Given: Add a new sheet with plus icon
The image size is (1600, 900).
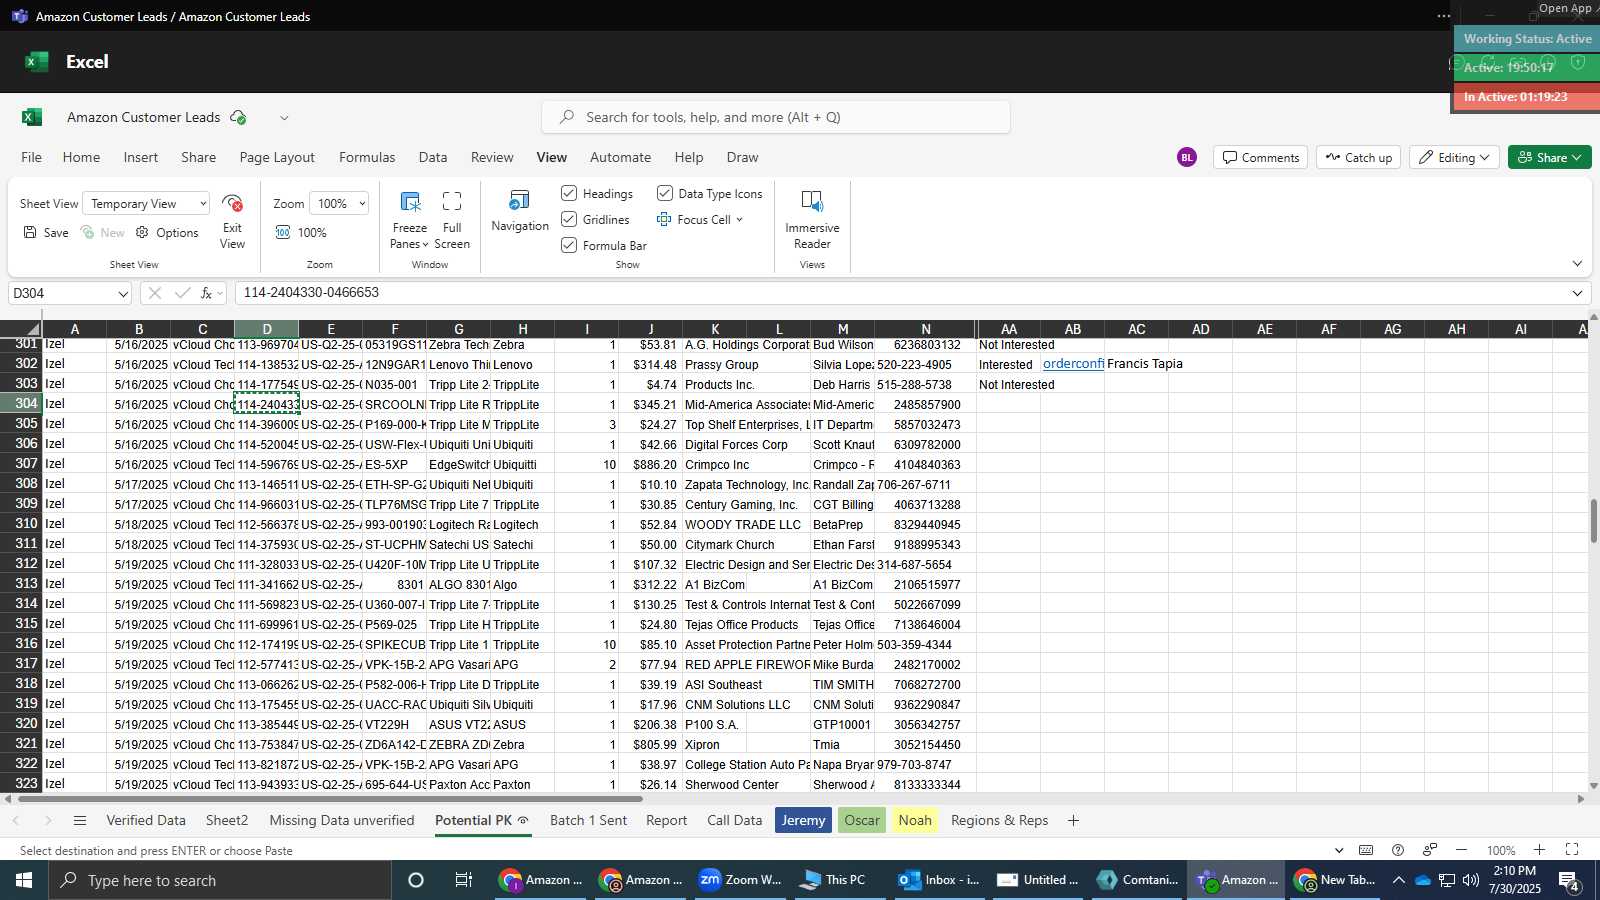Looking at the screenshot, I should point(1073,820).
